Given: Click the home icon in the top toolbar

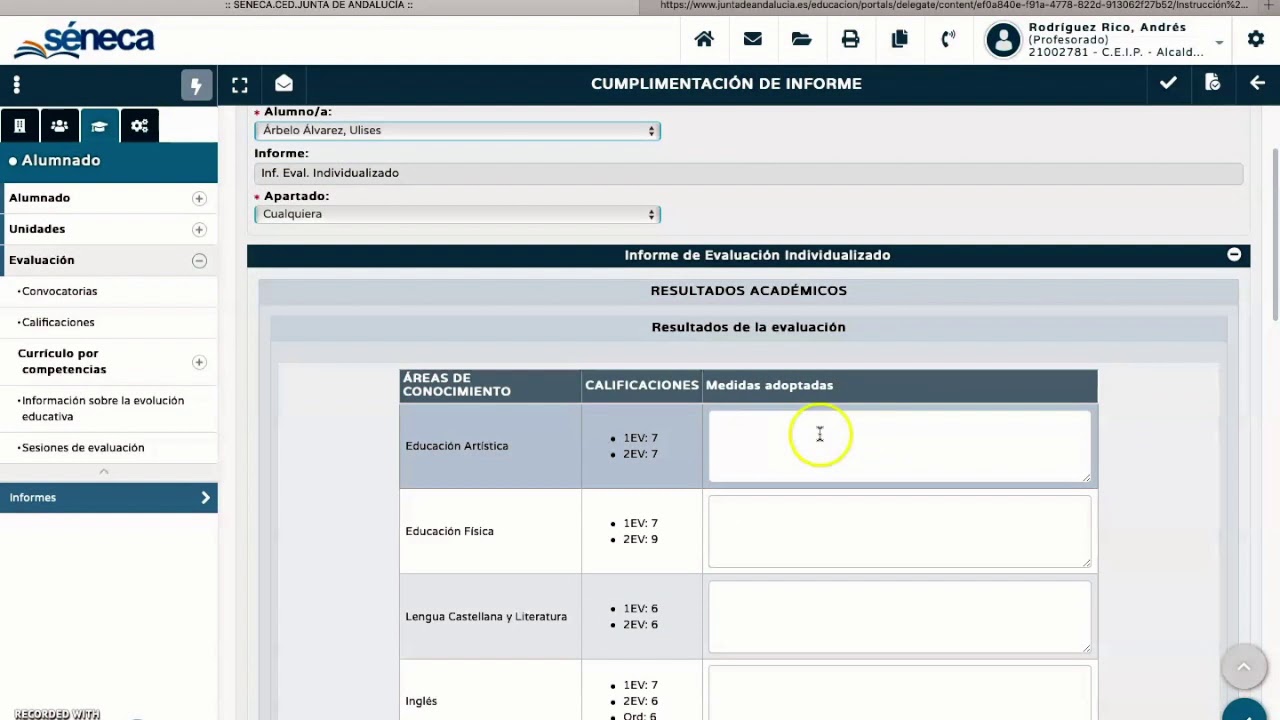Looking at the screenshot, I should pos(704,38).
